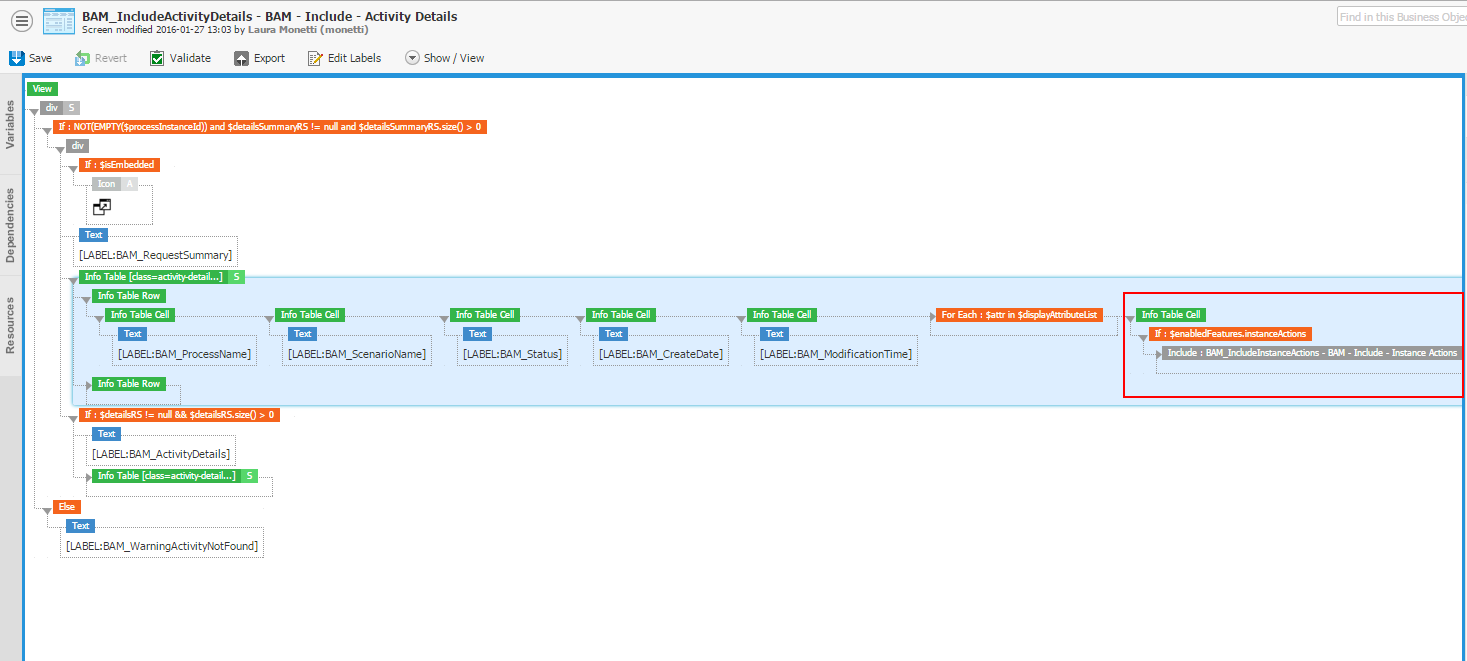
Task: Collapse the If $detailsRS != null node triangle
Action: point(73,417)
